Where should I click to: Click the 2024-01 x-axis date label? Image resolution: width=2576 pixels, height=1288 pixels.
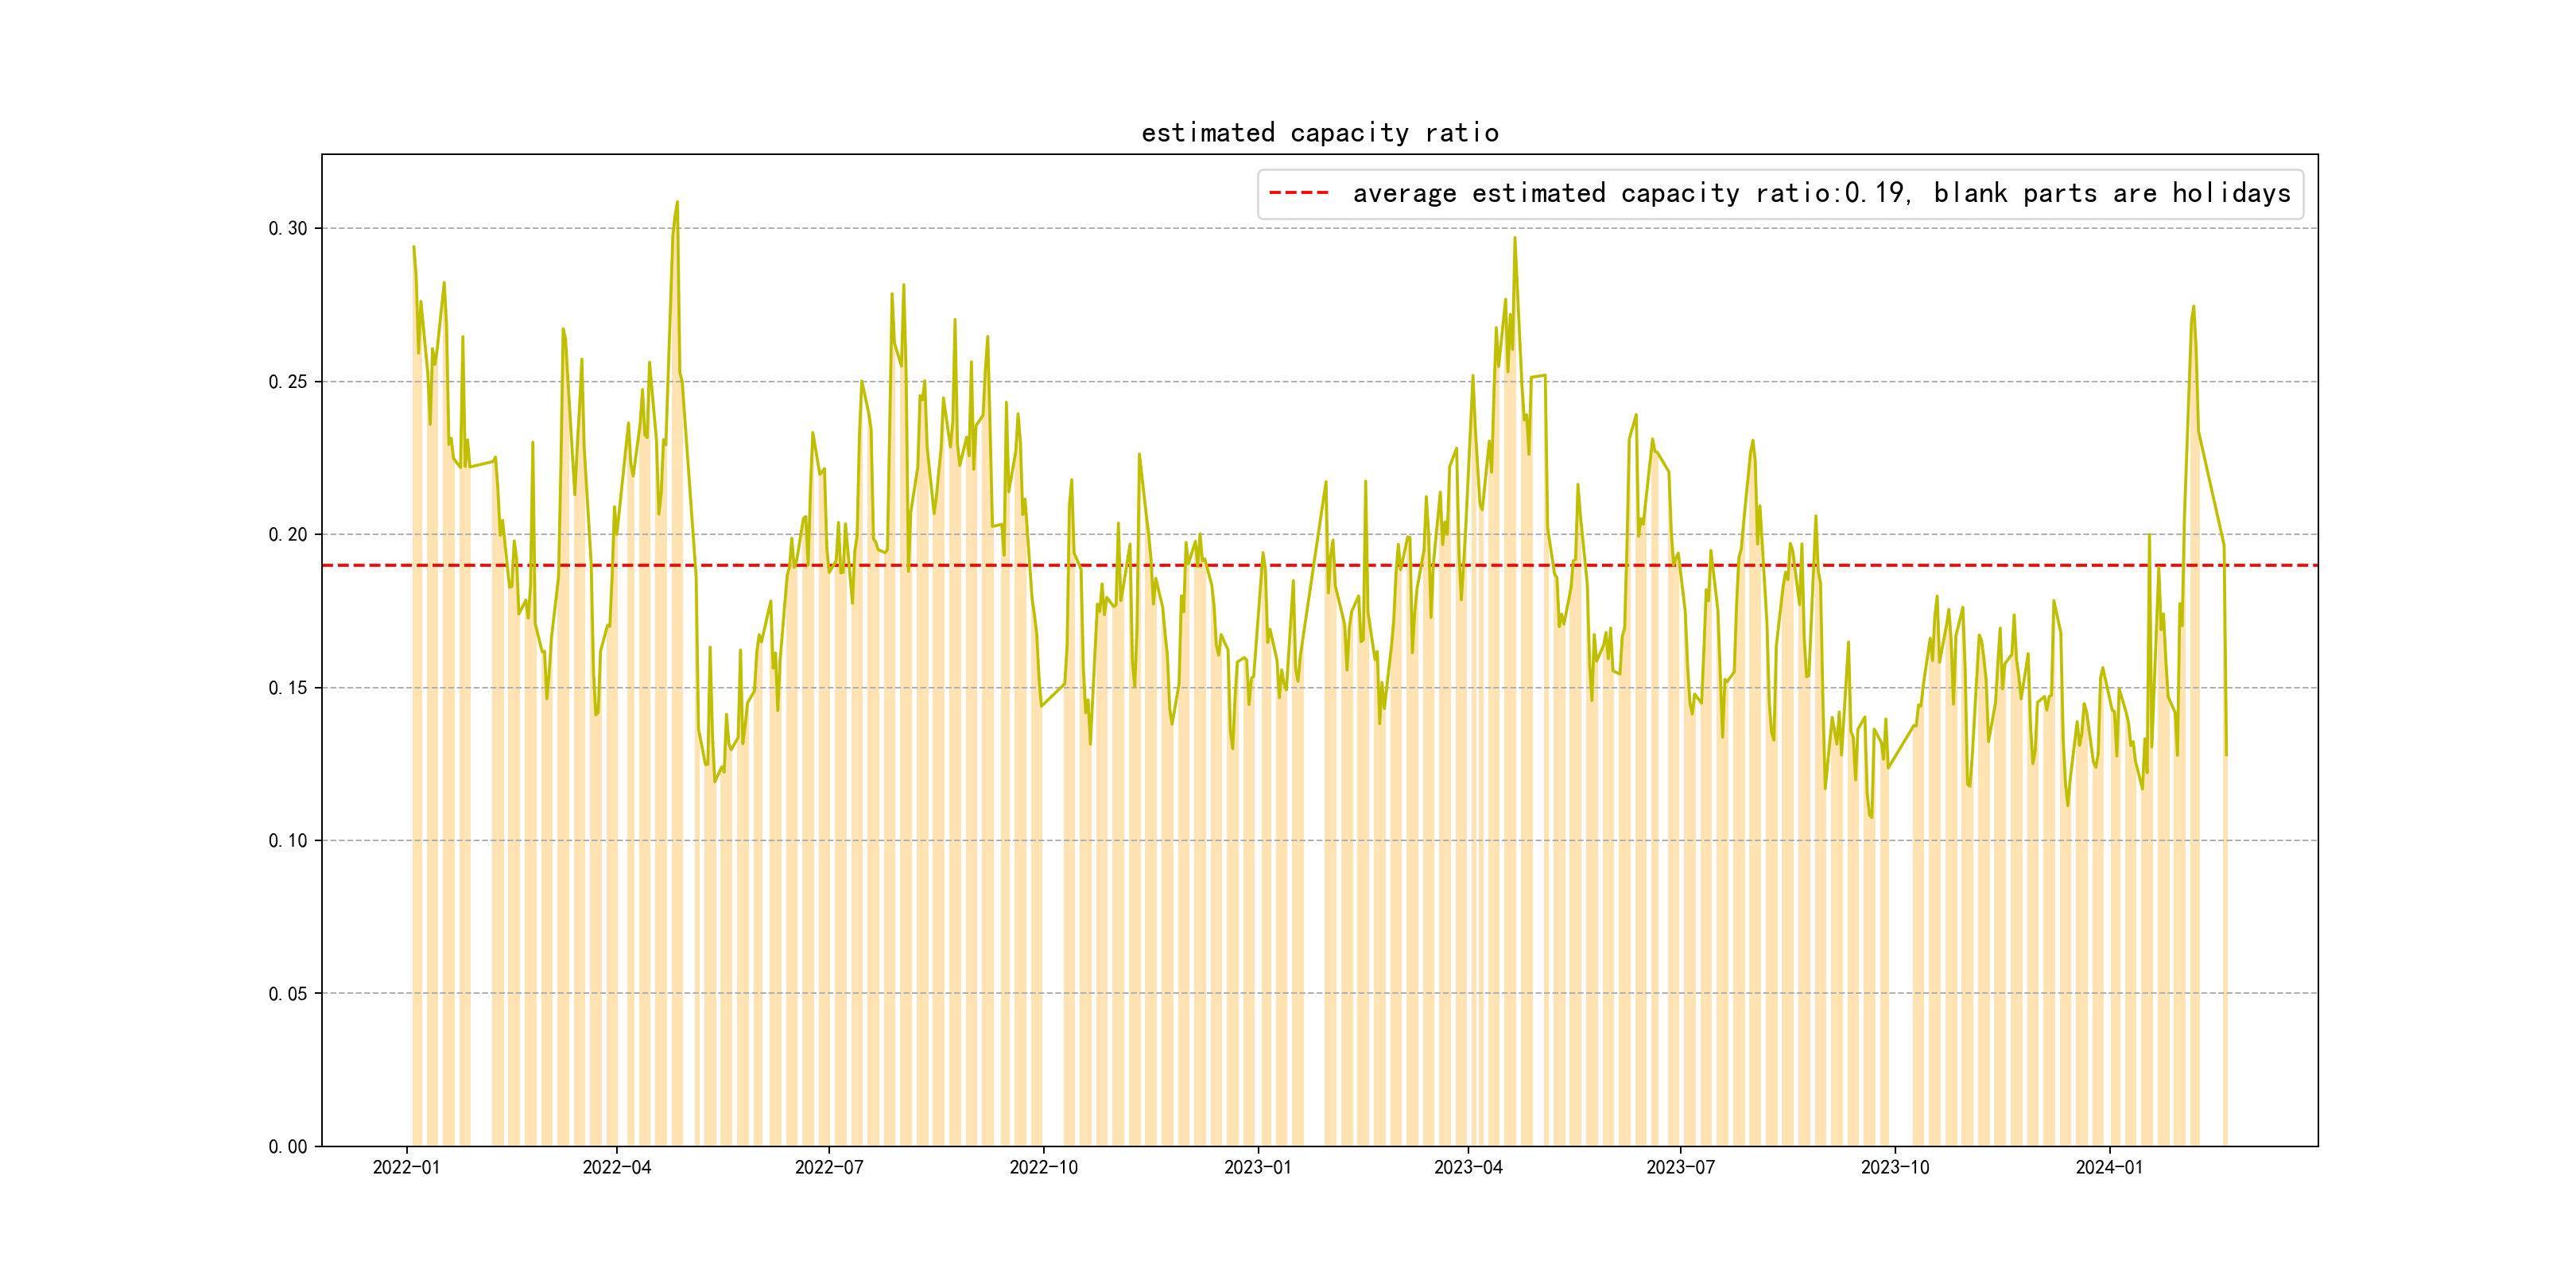[x=2109, y=1168]
